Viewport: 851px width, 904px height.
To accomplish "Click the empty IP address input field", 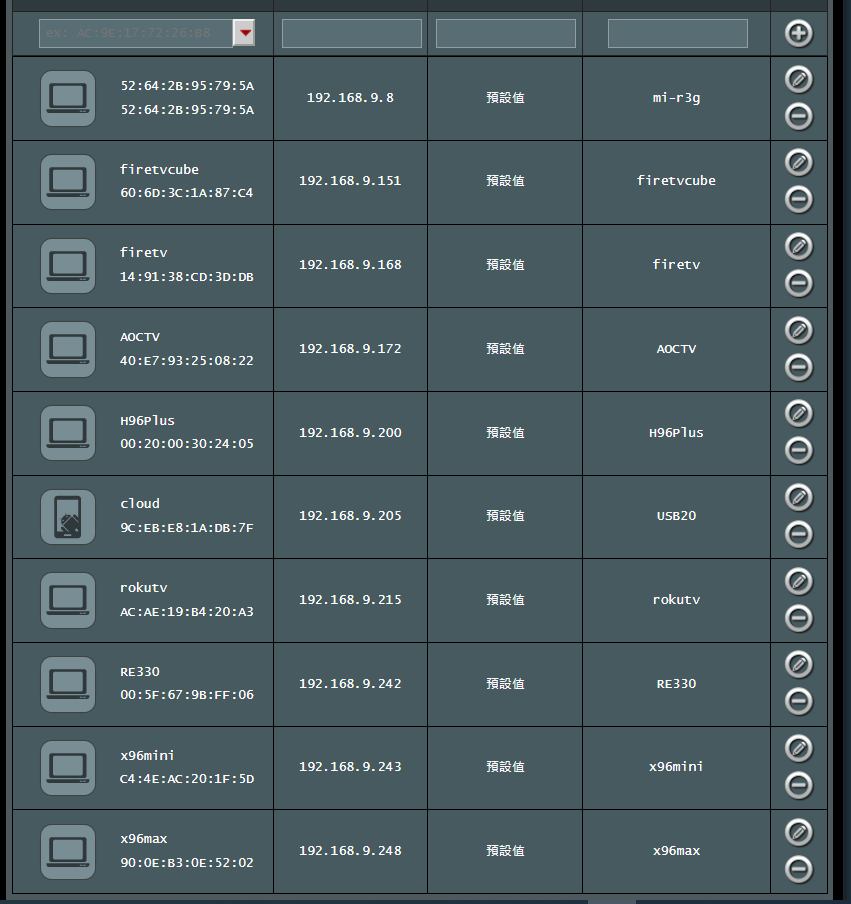I will (351, 33).
